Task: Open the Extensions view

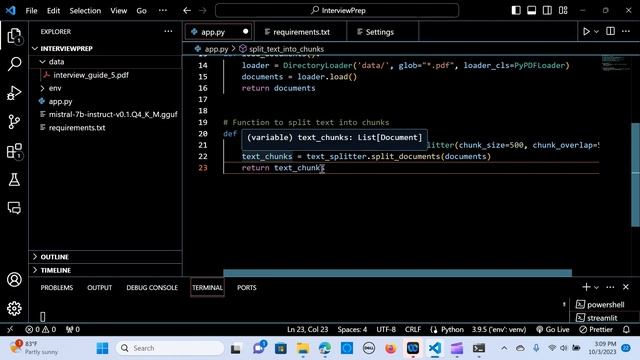Action: coord(14,151)
